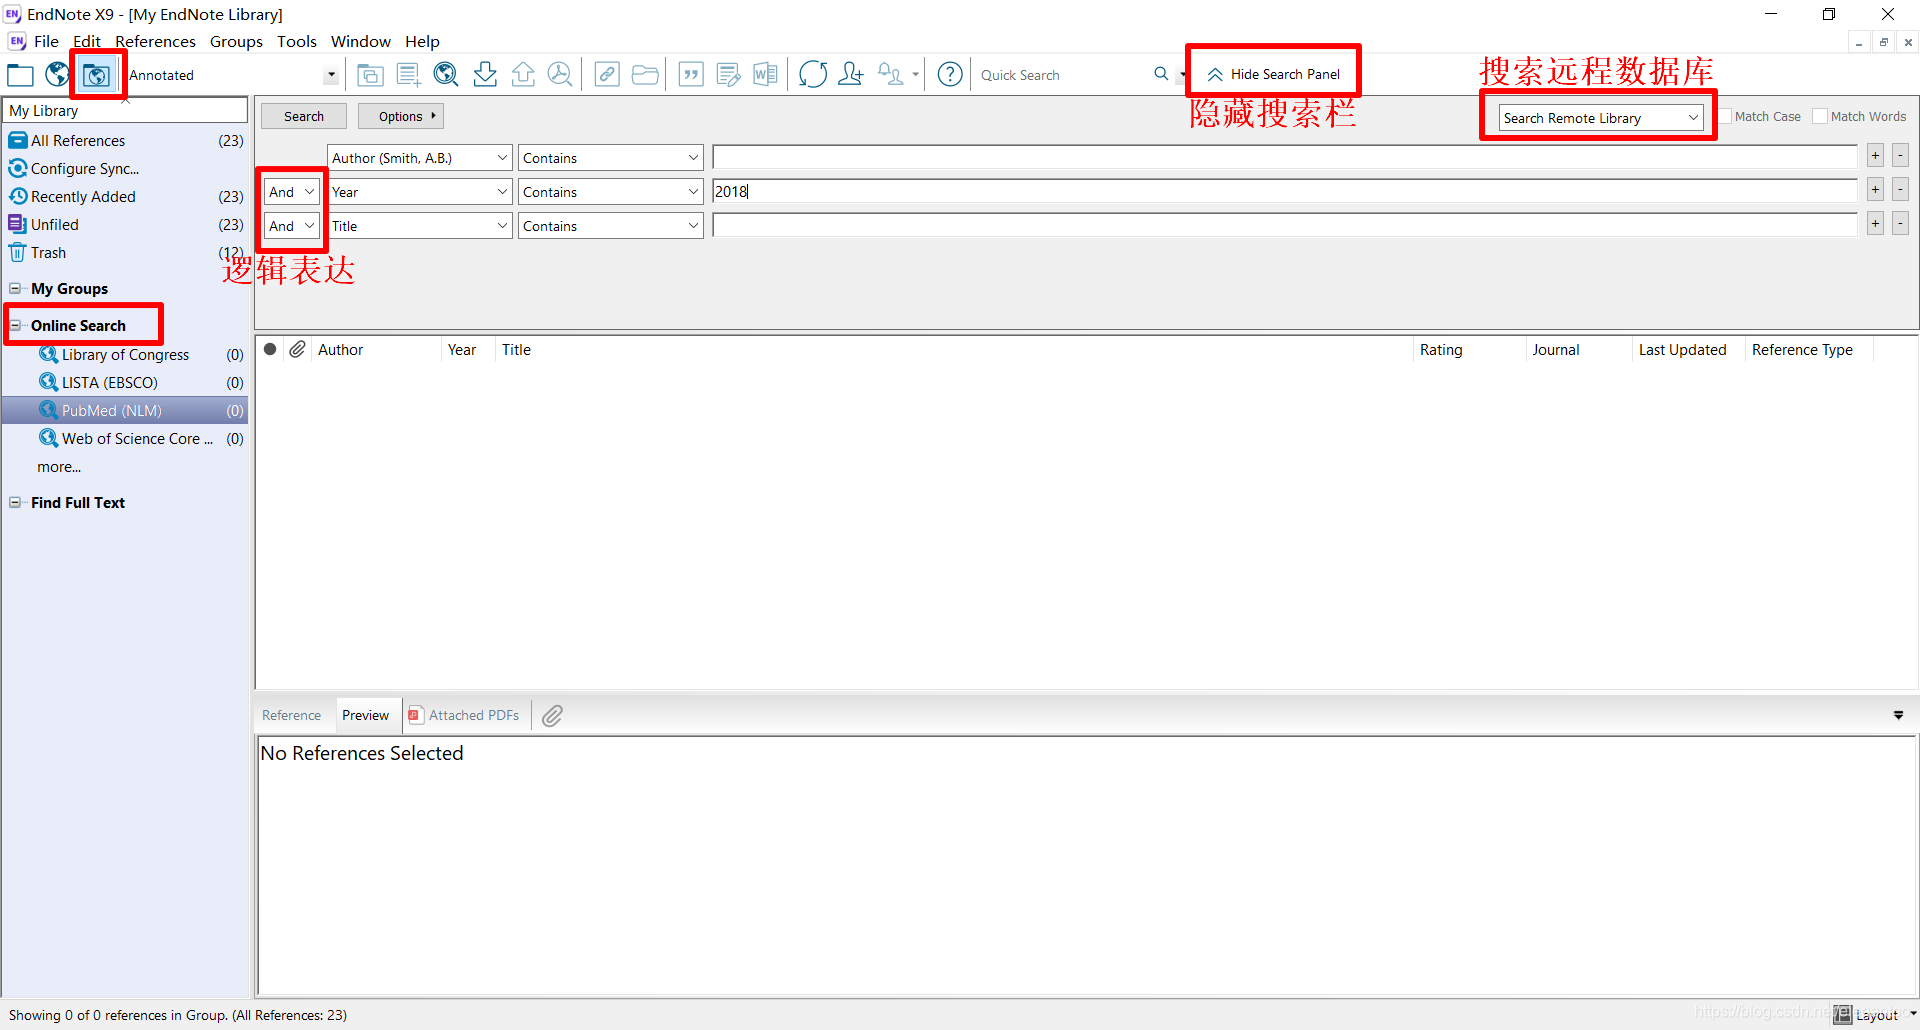Viewport: 1920px width, 1030px height.
Task: Switch to the Attached PDFs tab
Action: click(464, 716)
